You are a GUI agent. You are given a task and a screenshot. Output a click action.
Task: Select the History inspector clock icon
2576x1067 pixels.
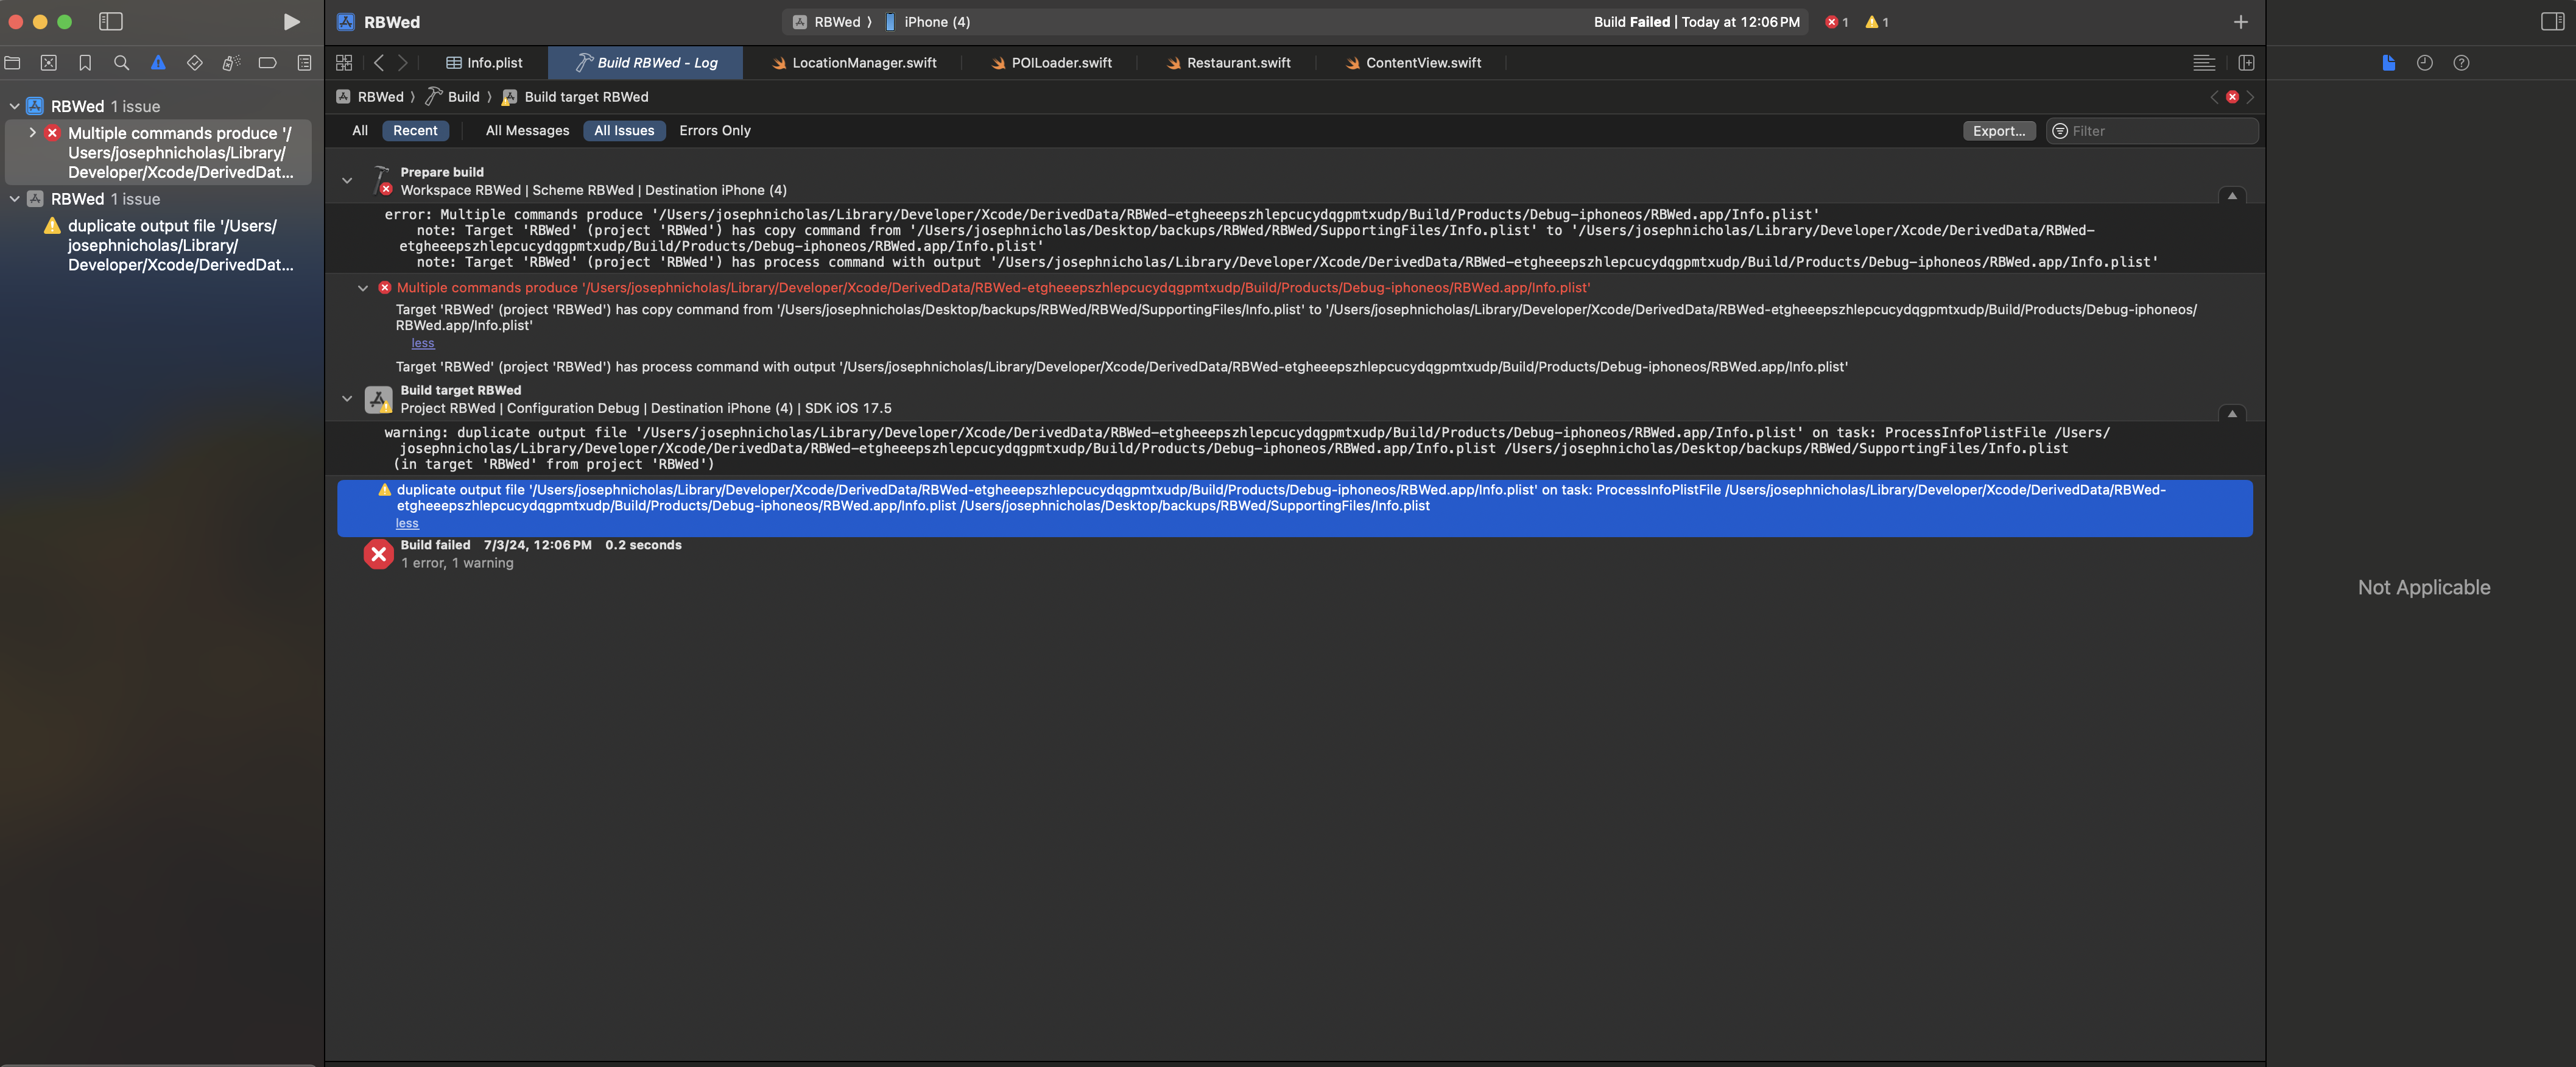2424,63
